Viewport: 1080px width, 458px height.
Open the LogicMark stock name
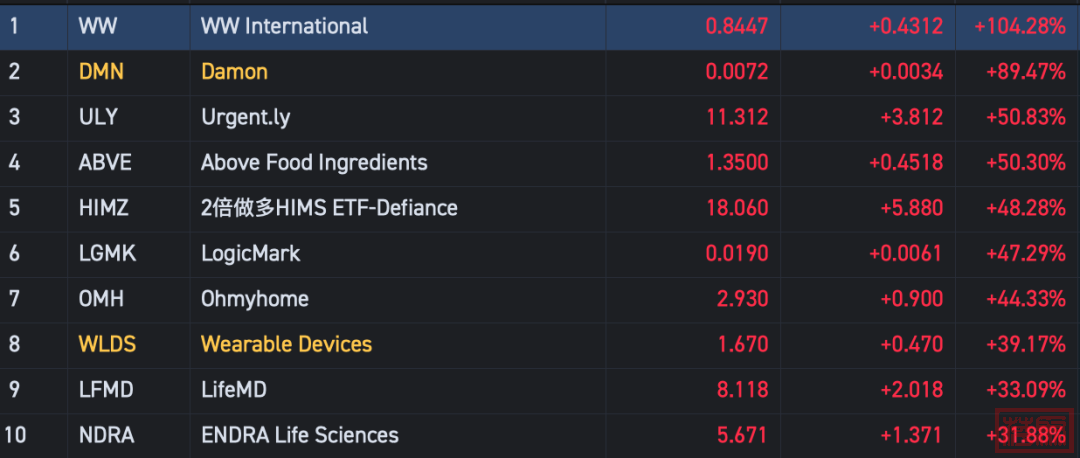251,253
